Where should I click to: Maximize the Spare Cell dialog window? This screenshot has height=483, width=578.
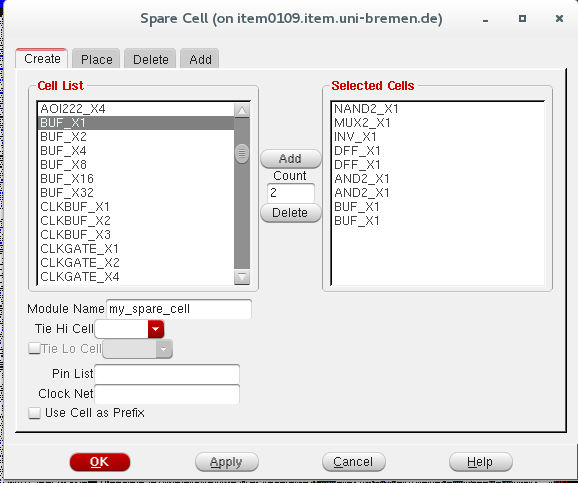coord(522,18)
